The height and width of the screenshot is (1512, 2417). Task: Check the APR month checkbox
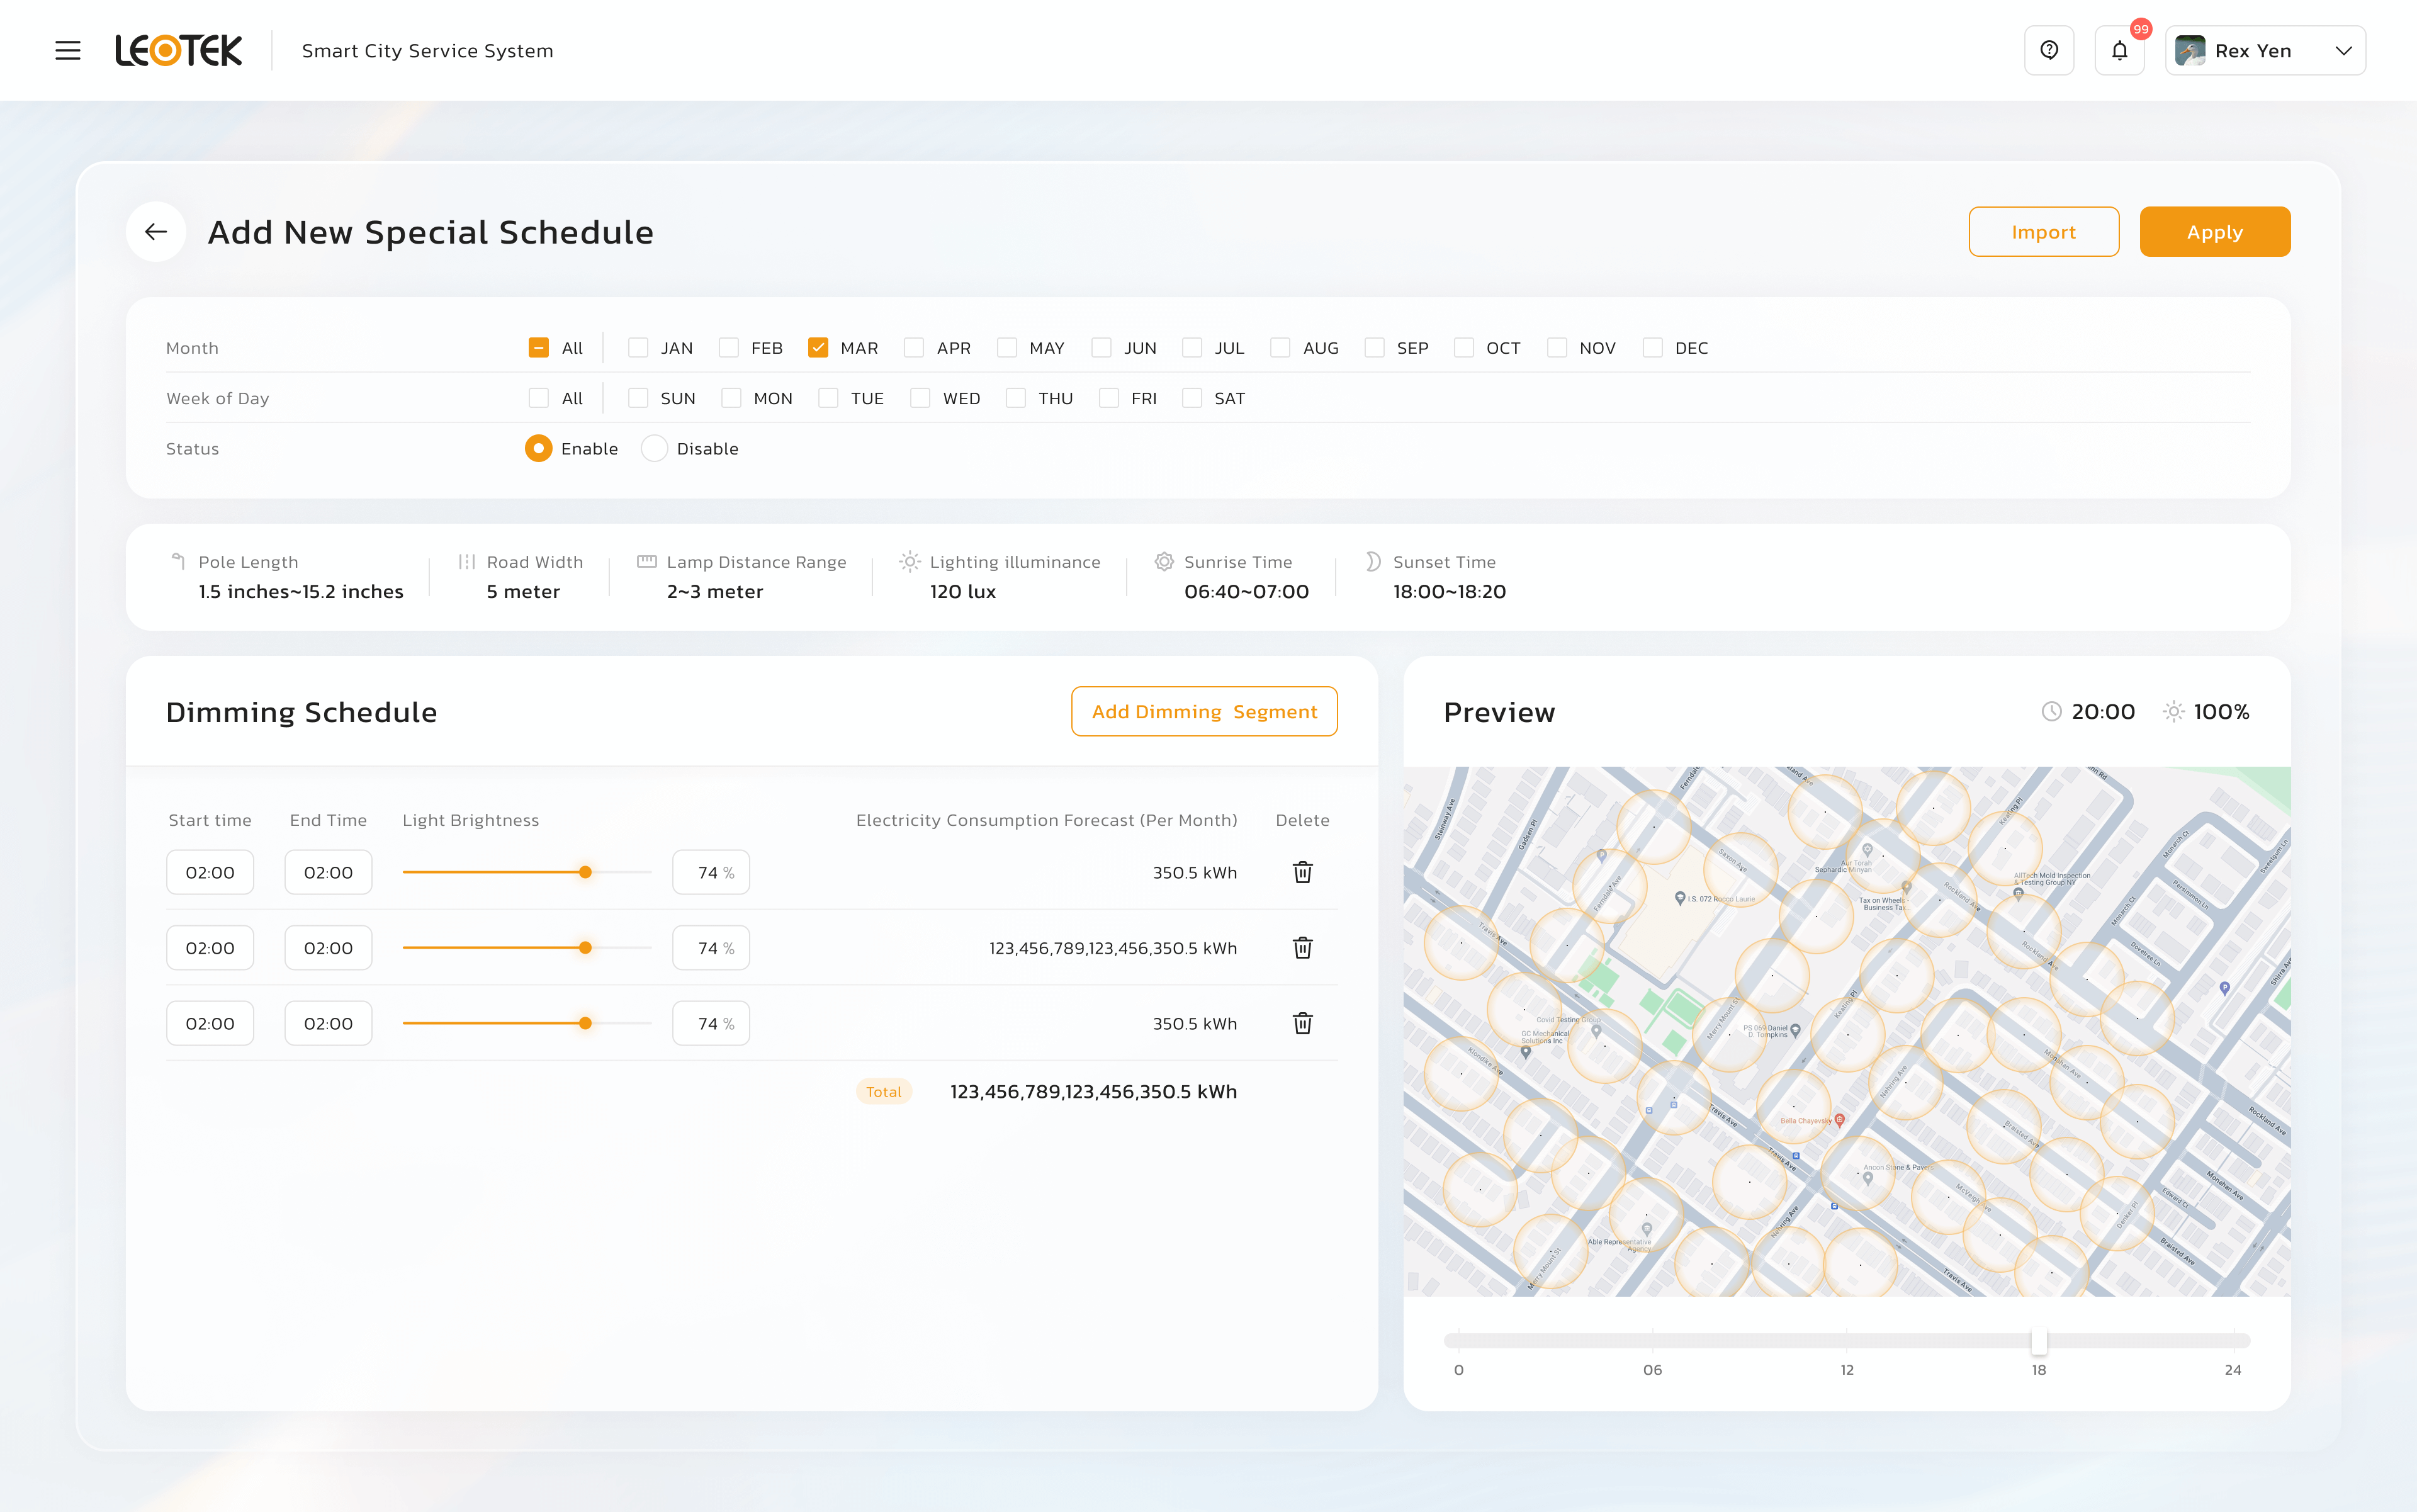[913, 348]
